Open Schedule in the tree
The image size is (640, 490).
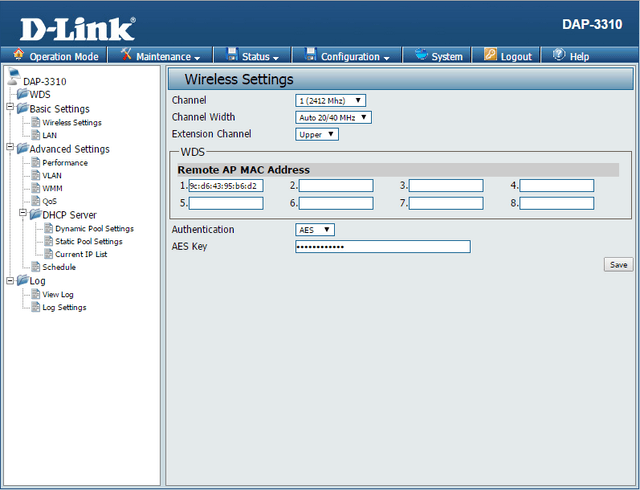point(59,267)
